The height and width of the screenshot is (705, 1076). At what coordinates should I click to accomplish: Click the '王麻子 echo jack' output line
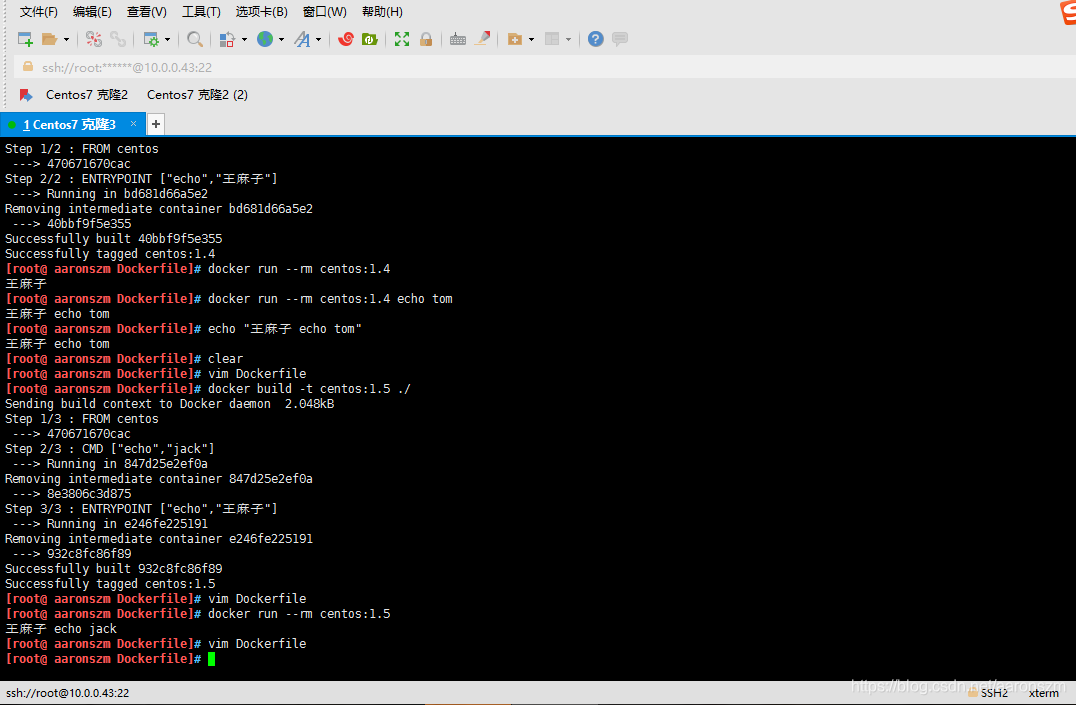pos(61,629)
